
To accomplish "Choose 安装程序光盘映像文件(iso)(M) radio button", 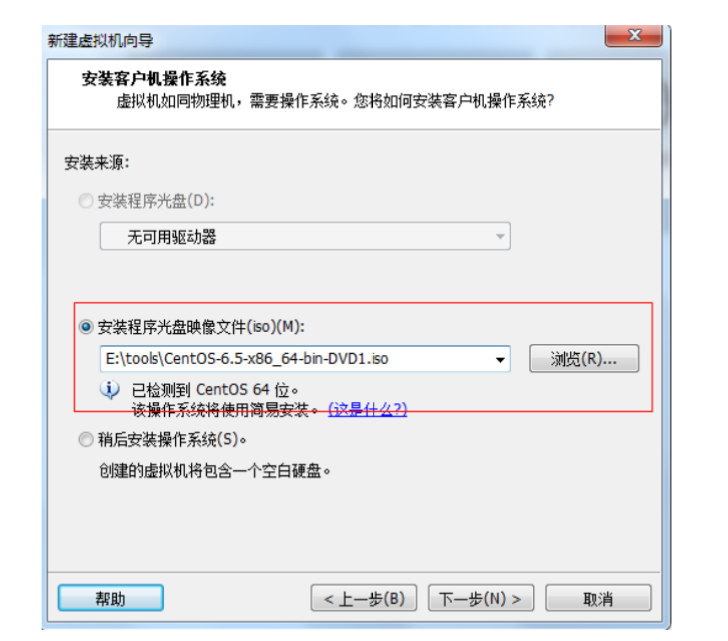I will pos(85,327).
